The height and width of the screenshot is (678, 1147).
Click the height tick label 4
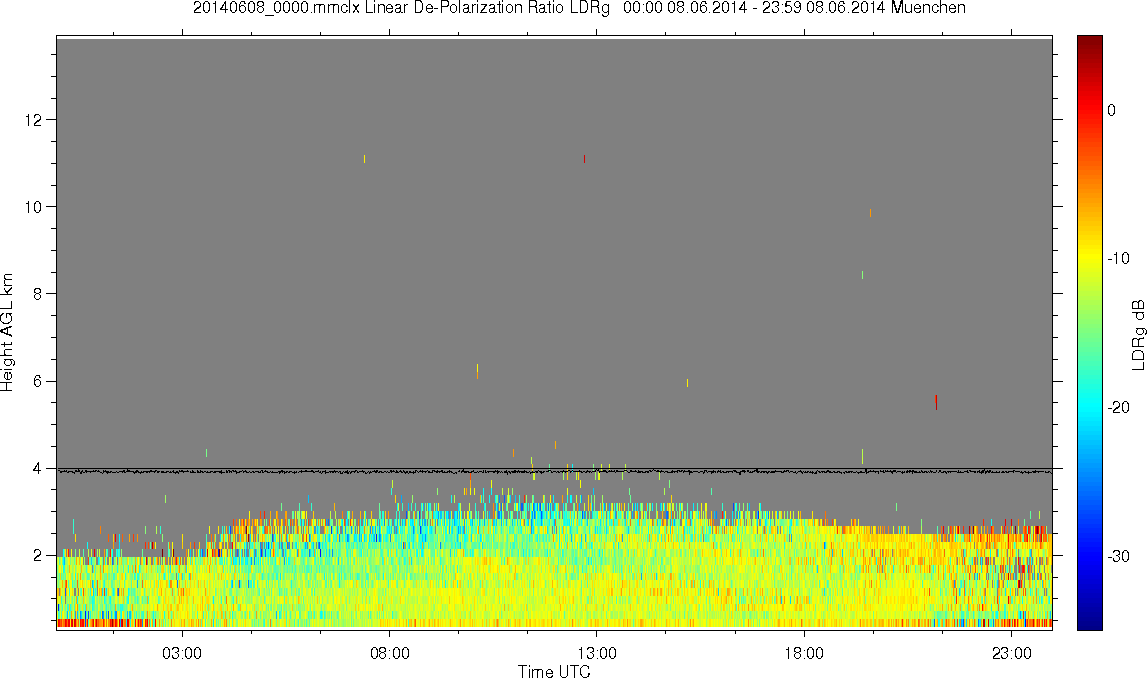[x=38, y=468]
